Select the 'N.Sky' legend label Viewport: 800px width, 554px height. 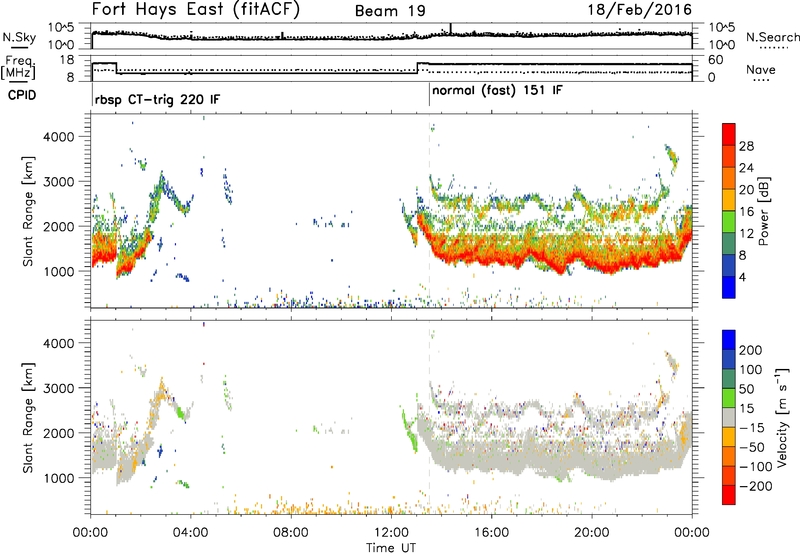coord(19,37)
